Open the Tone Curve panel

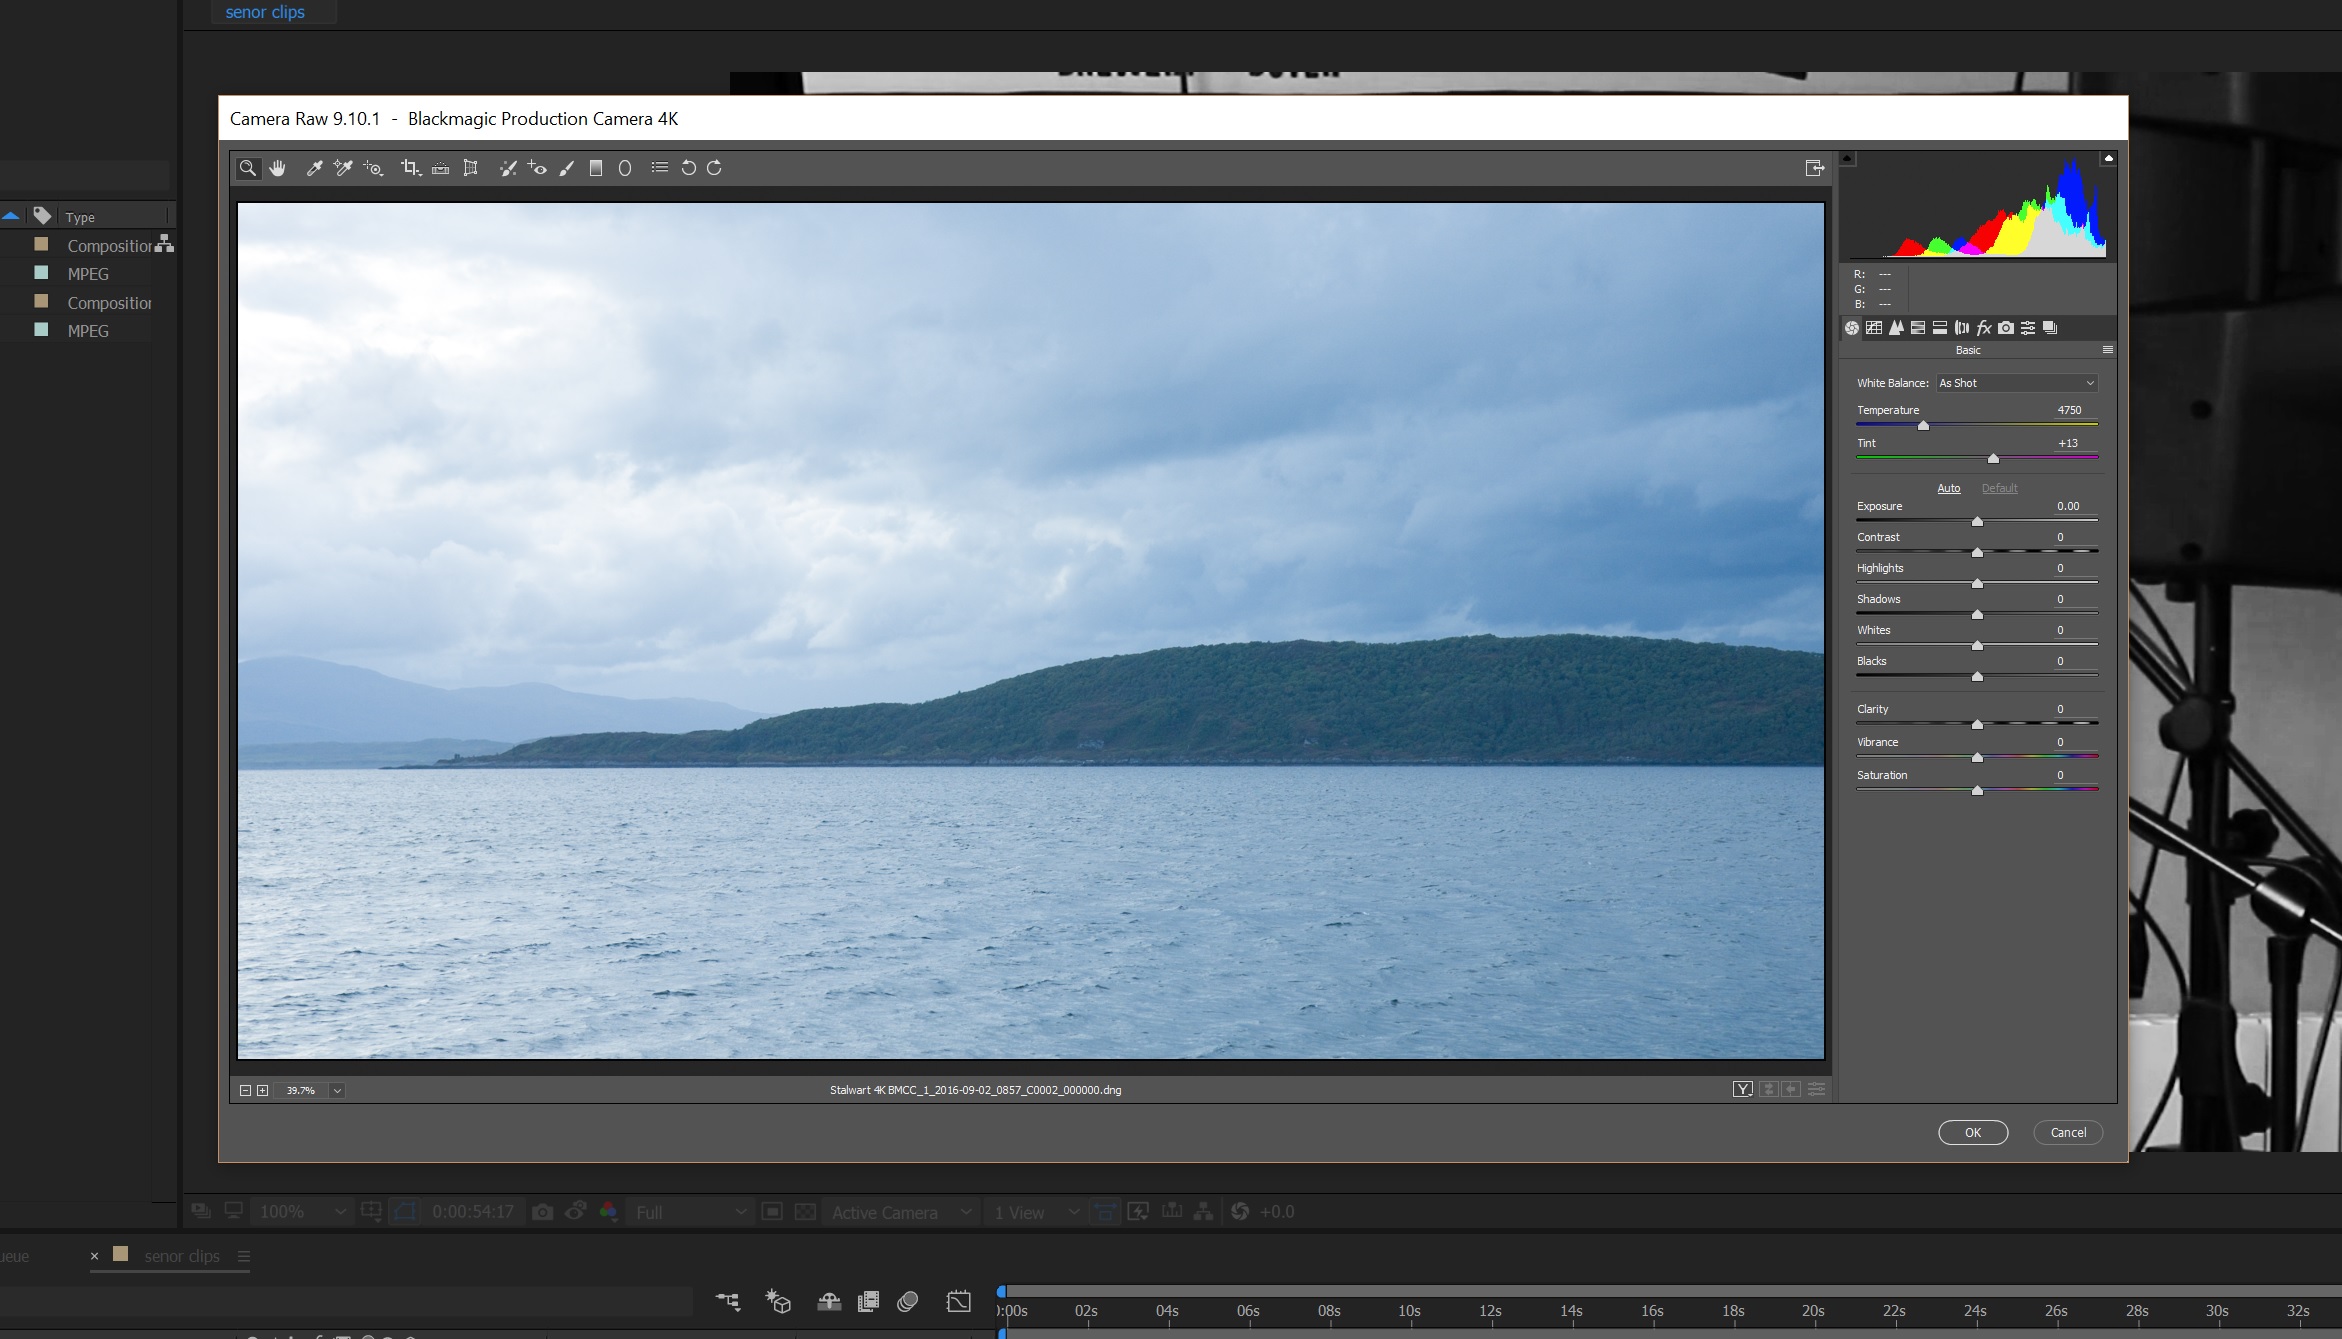1875,327
